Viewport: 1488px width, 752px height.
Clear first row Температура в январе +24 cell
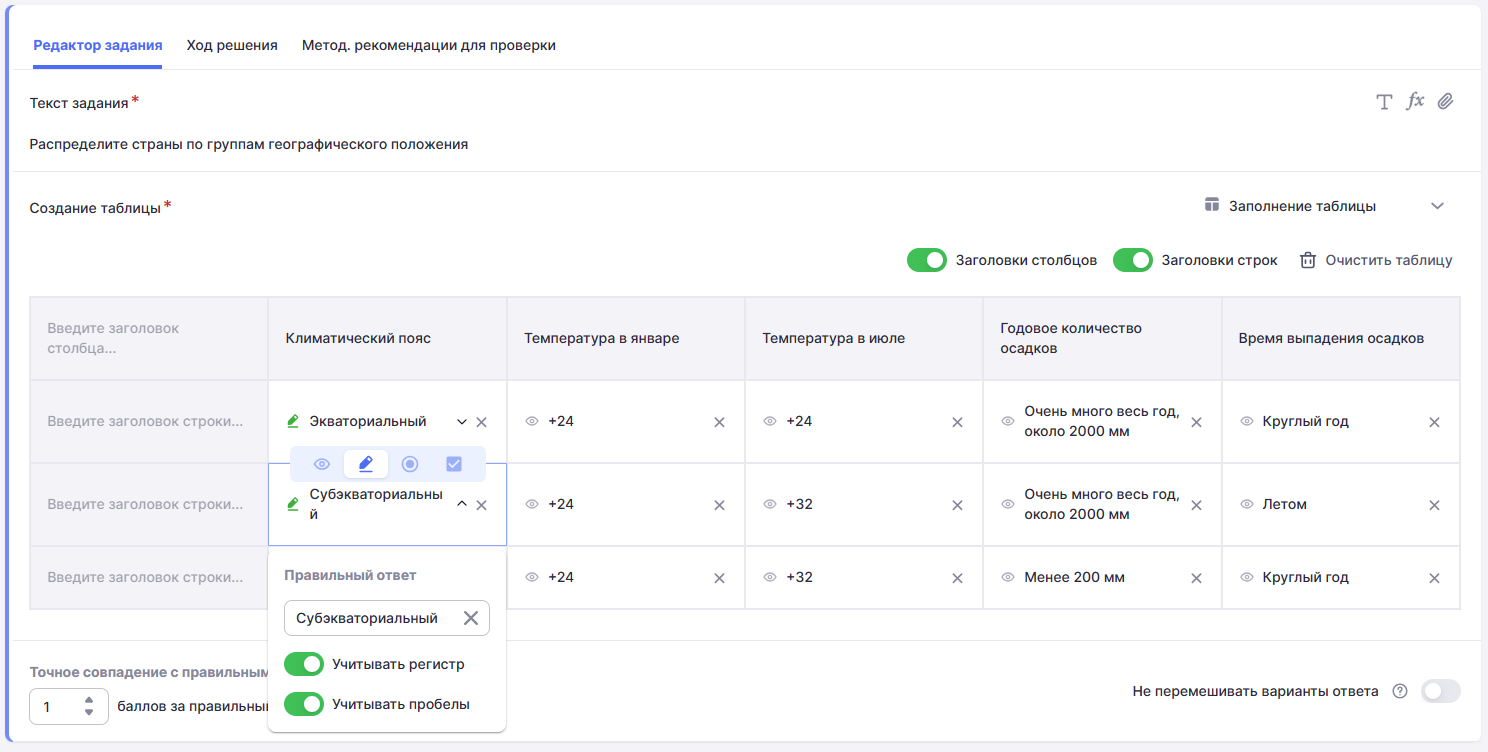(719, 422)
